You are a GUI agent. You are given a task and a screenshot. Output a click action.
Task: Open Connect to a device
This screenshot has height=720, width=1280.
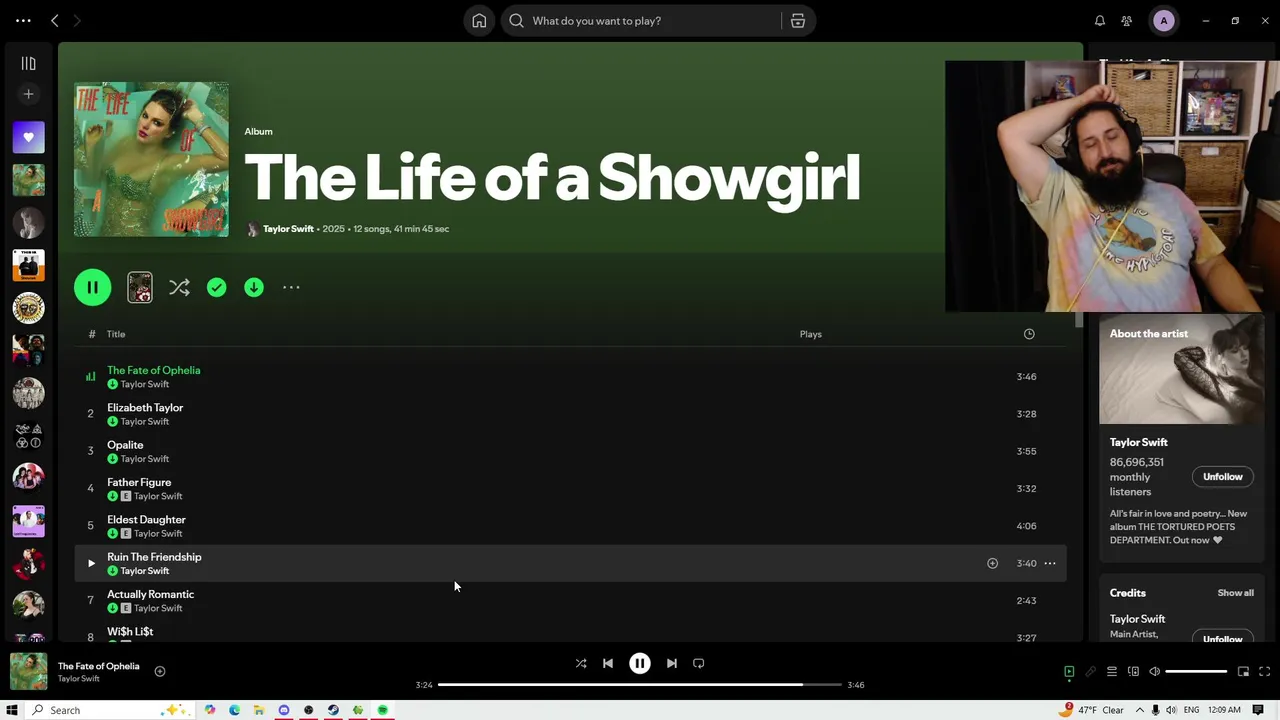tap(1133, 672)
